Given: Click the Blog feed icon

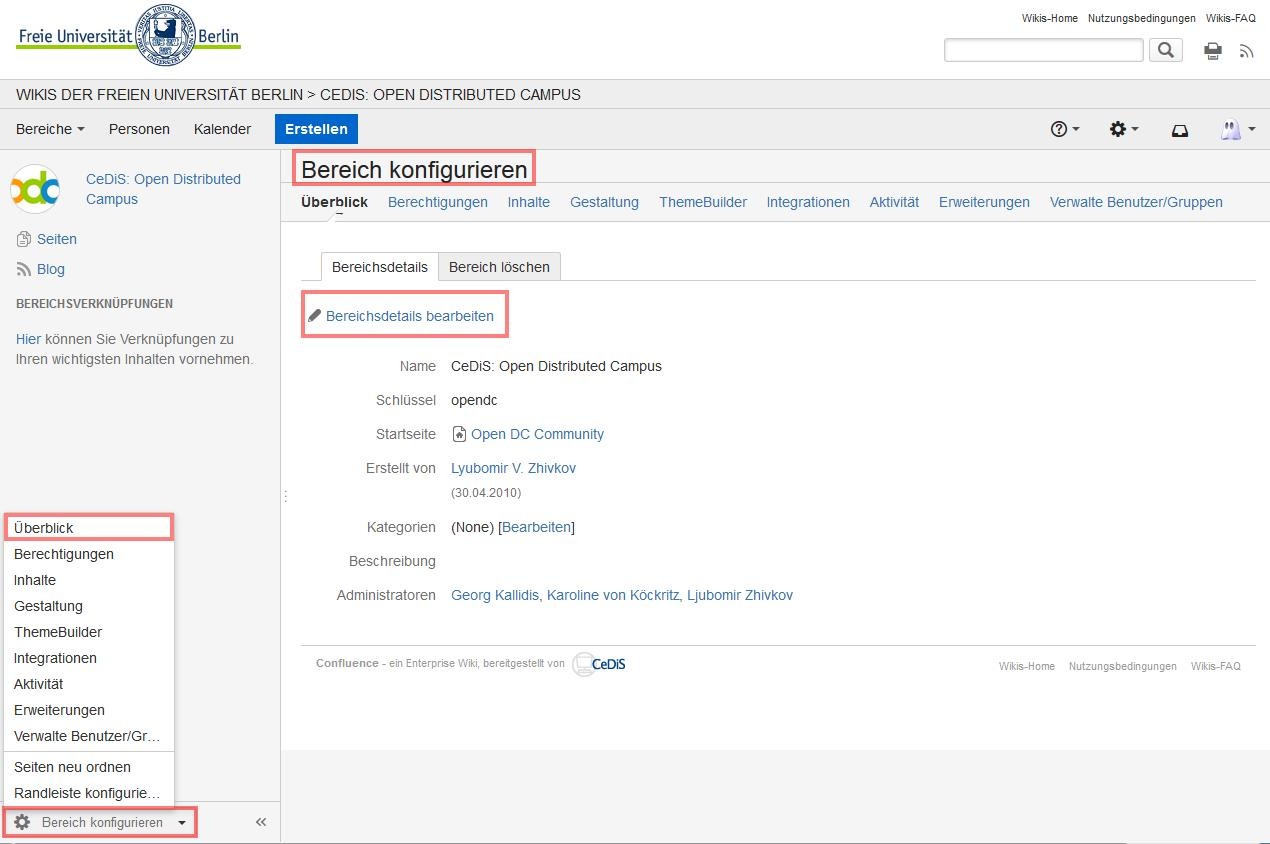Looking at the screenshot, I should (x=24, y=269).
